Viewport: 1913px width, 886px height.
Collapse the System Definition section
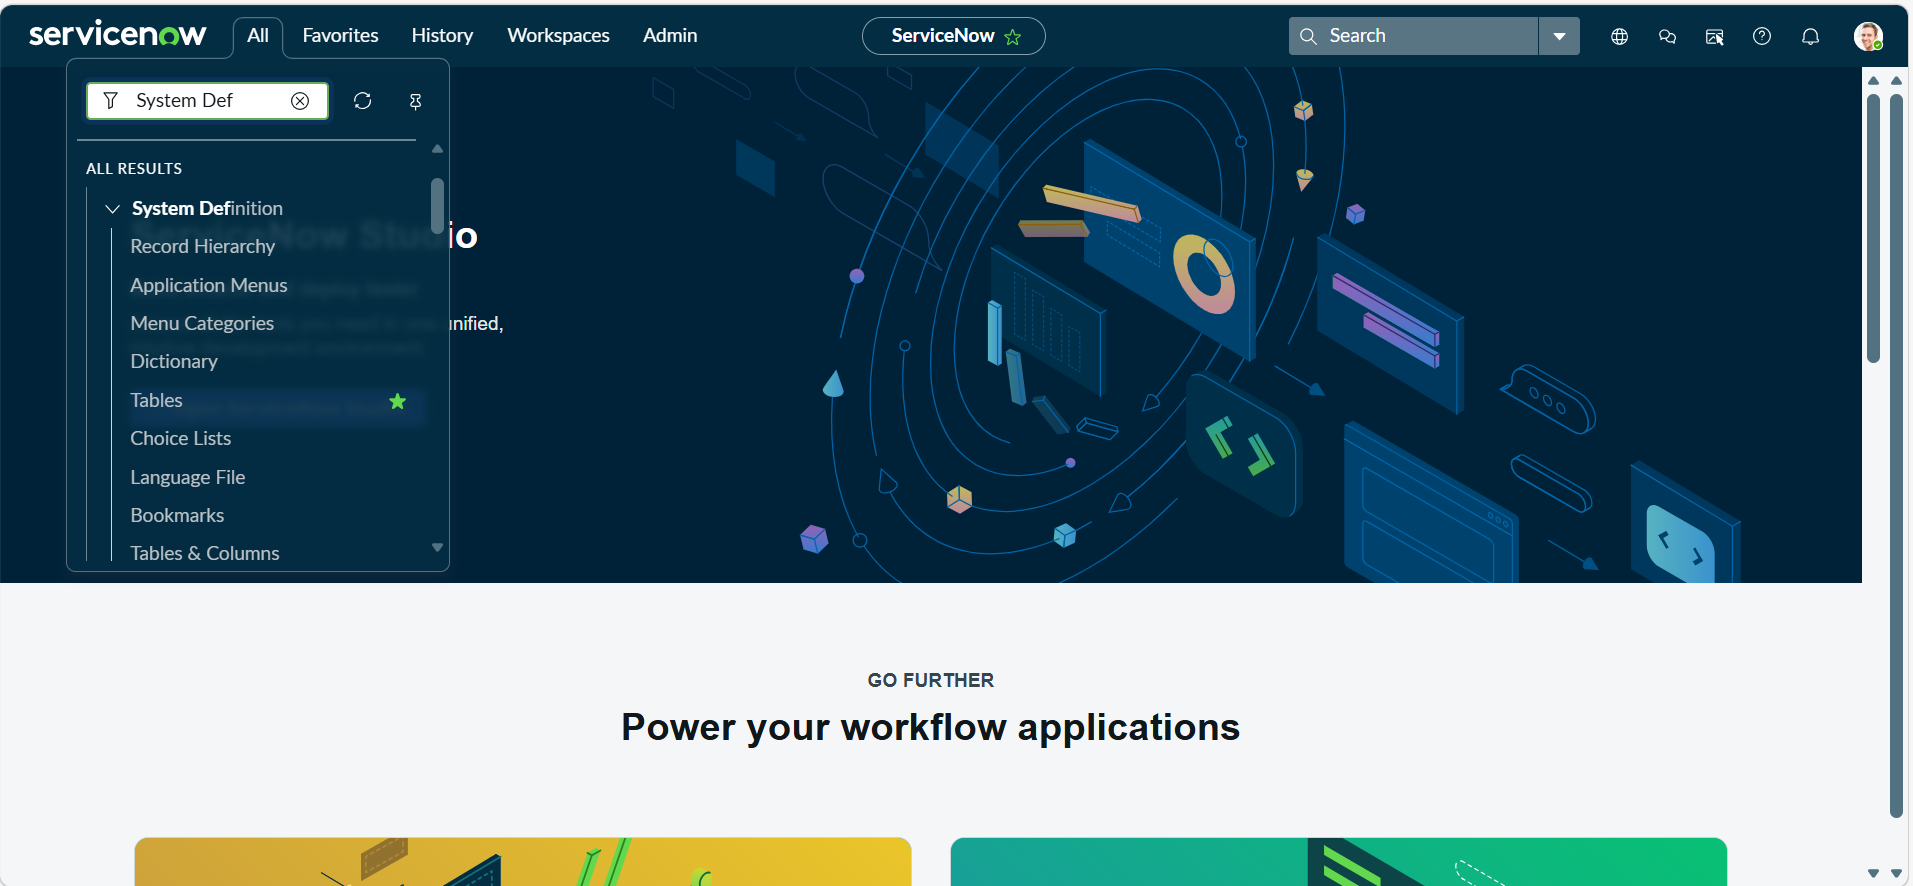[113, 209]
